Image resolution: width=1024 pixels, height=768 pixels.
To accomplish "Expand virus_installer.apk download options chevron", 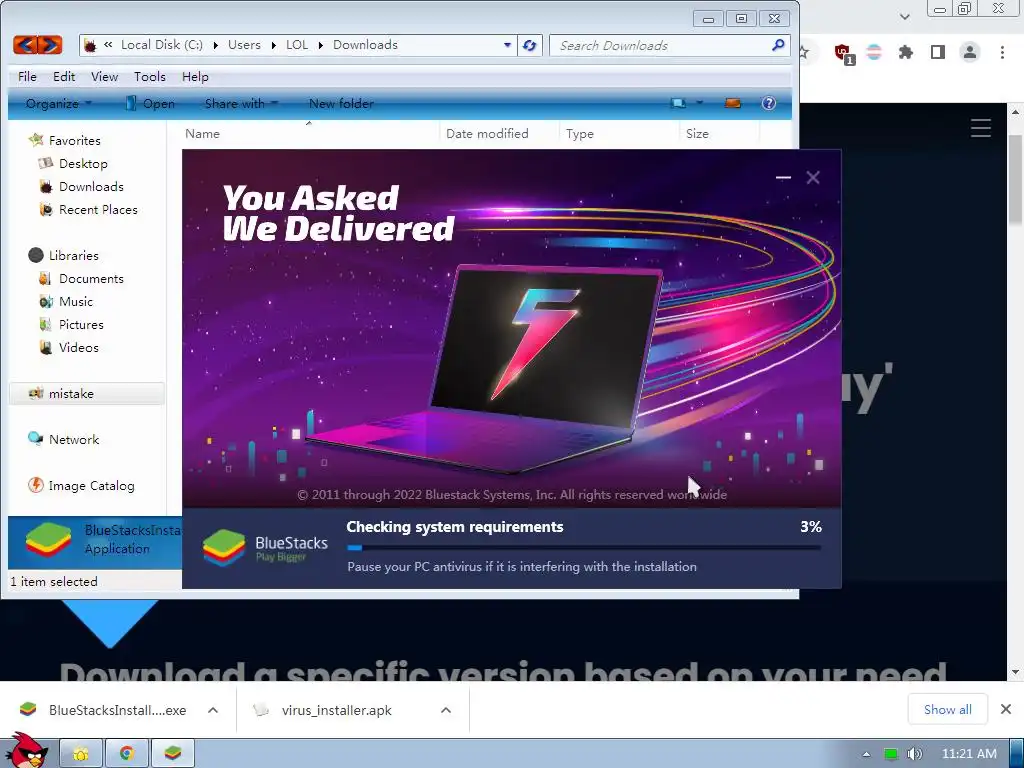I will (x=446, y=710).
